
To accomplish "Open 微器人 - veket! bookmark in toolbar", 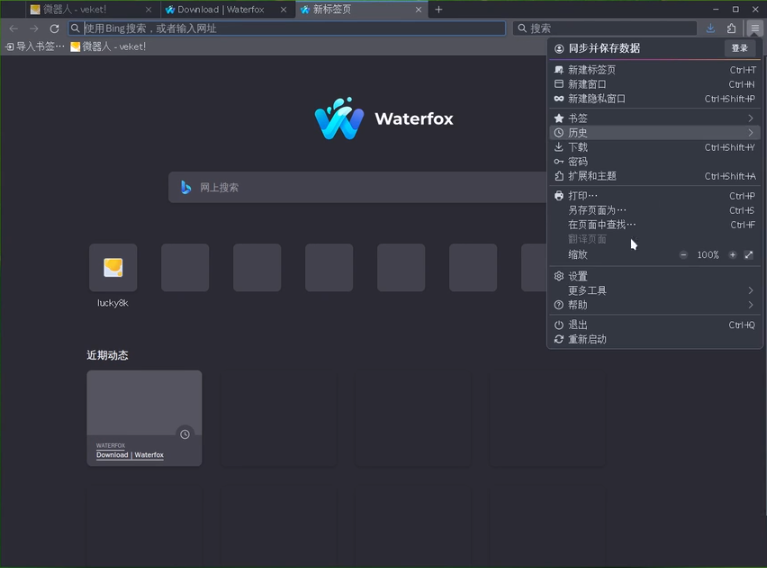I will tap(108, 46).
